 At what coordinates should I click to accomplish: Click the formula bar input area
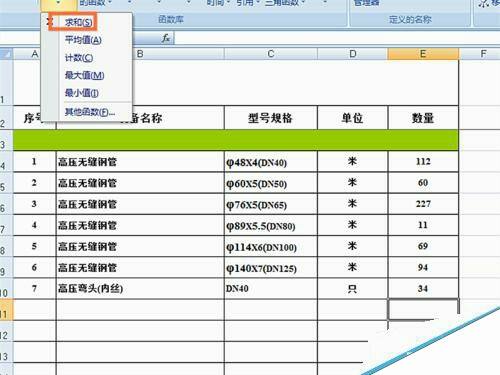pyautogui.click(x=337, y=38)
